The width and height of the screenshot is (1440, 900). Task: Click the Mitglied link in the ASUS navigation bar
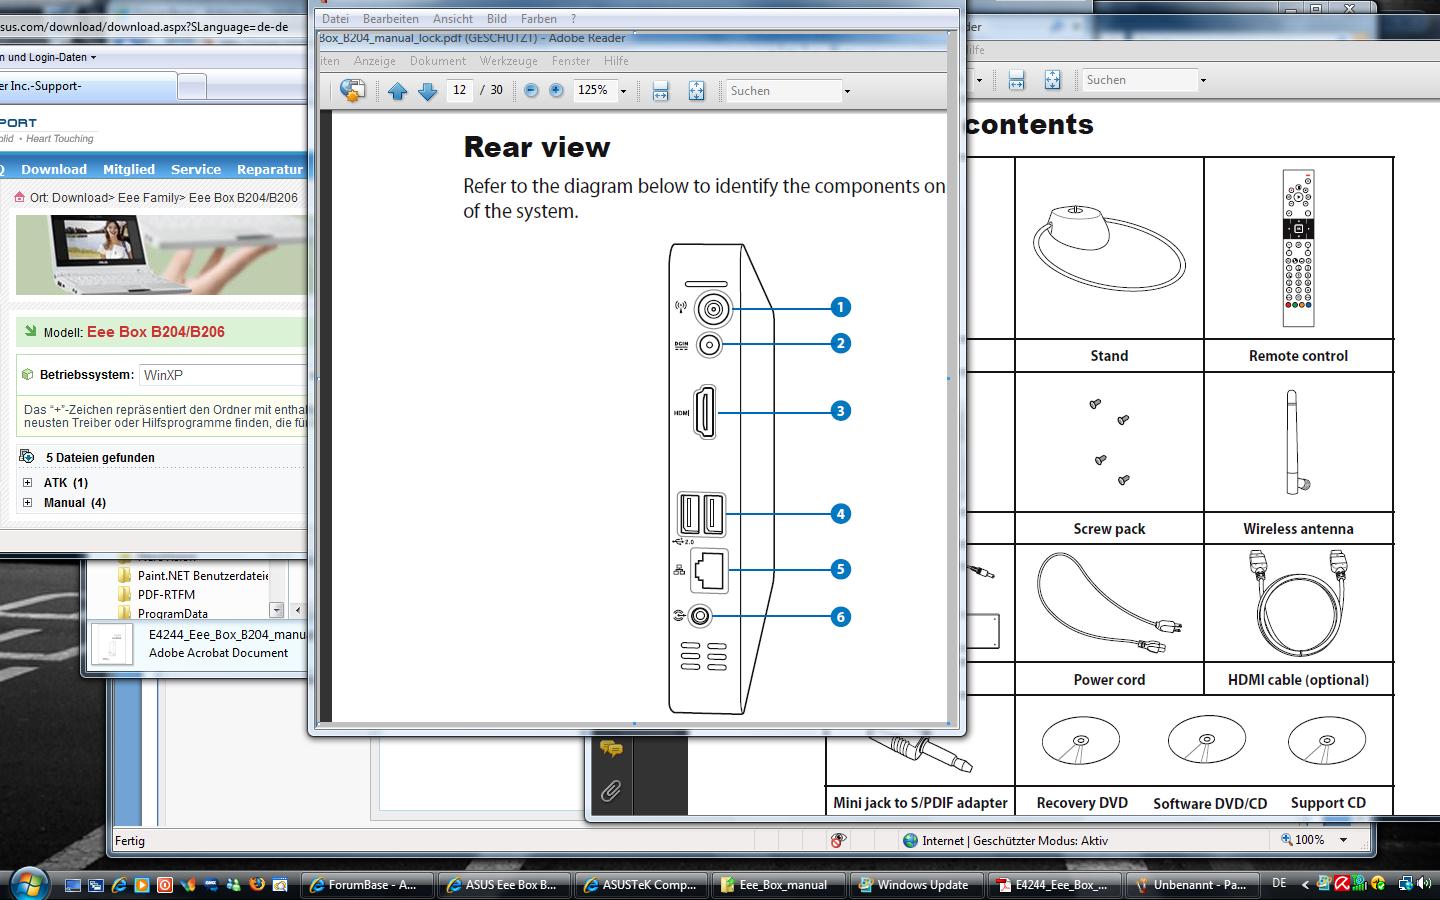point(129,169)
